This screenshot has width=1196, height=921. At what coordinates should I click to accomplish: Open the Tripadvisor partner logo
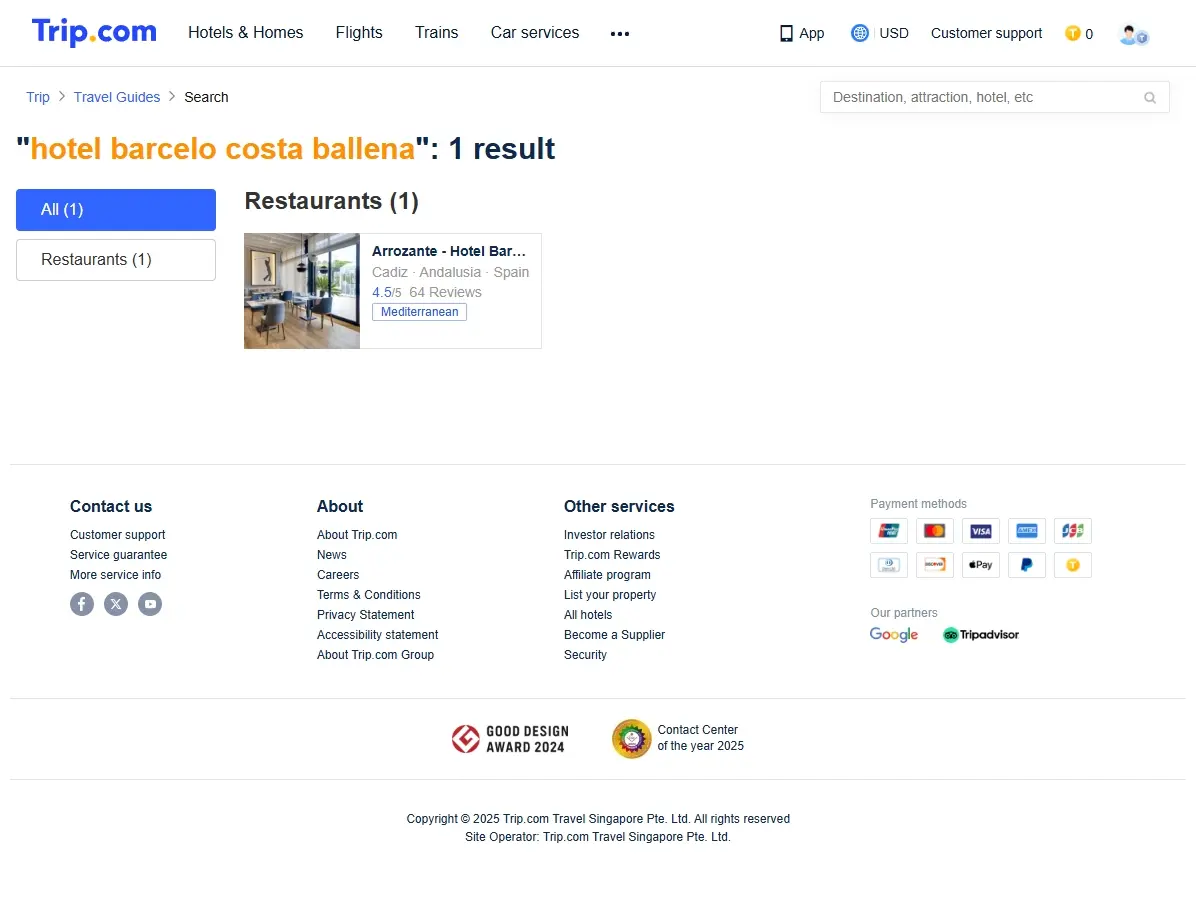(981, 635)
